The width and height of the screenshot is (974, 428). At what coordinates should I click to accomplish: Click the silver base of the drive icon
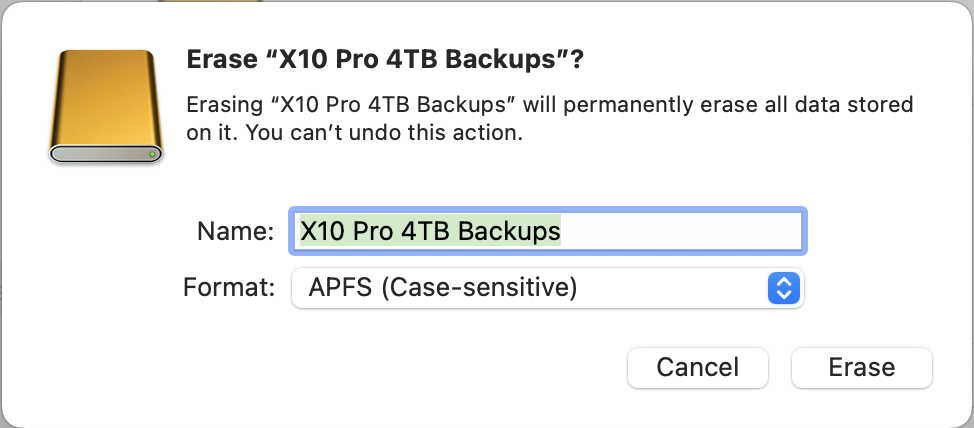point(104,155)
